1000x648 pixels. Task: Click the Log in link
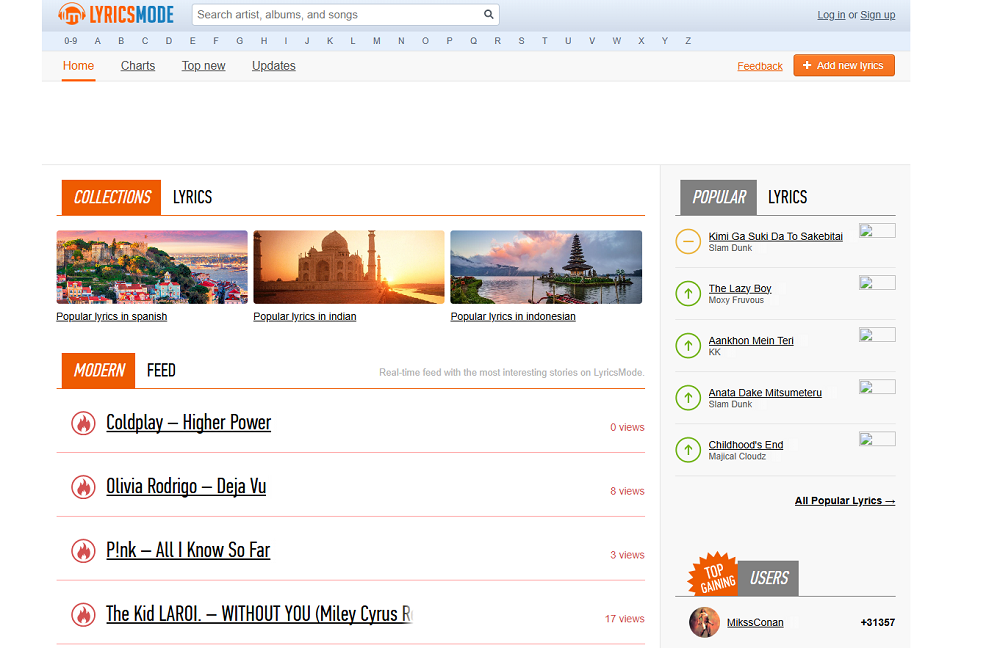(831, 15)
